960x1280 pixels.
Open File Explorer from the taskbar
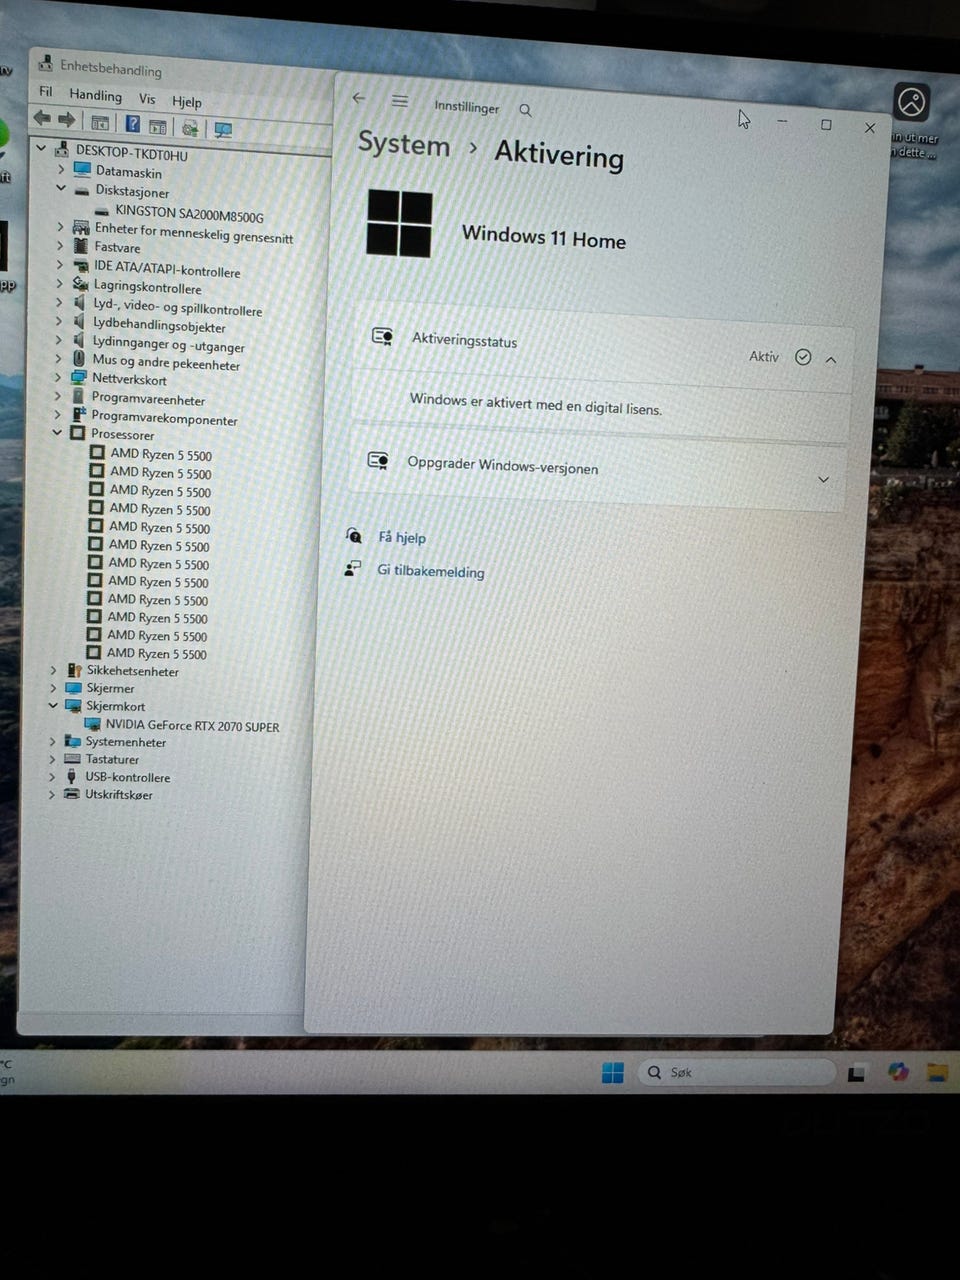tap(937, 1073)
